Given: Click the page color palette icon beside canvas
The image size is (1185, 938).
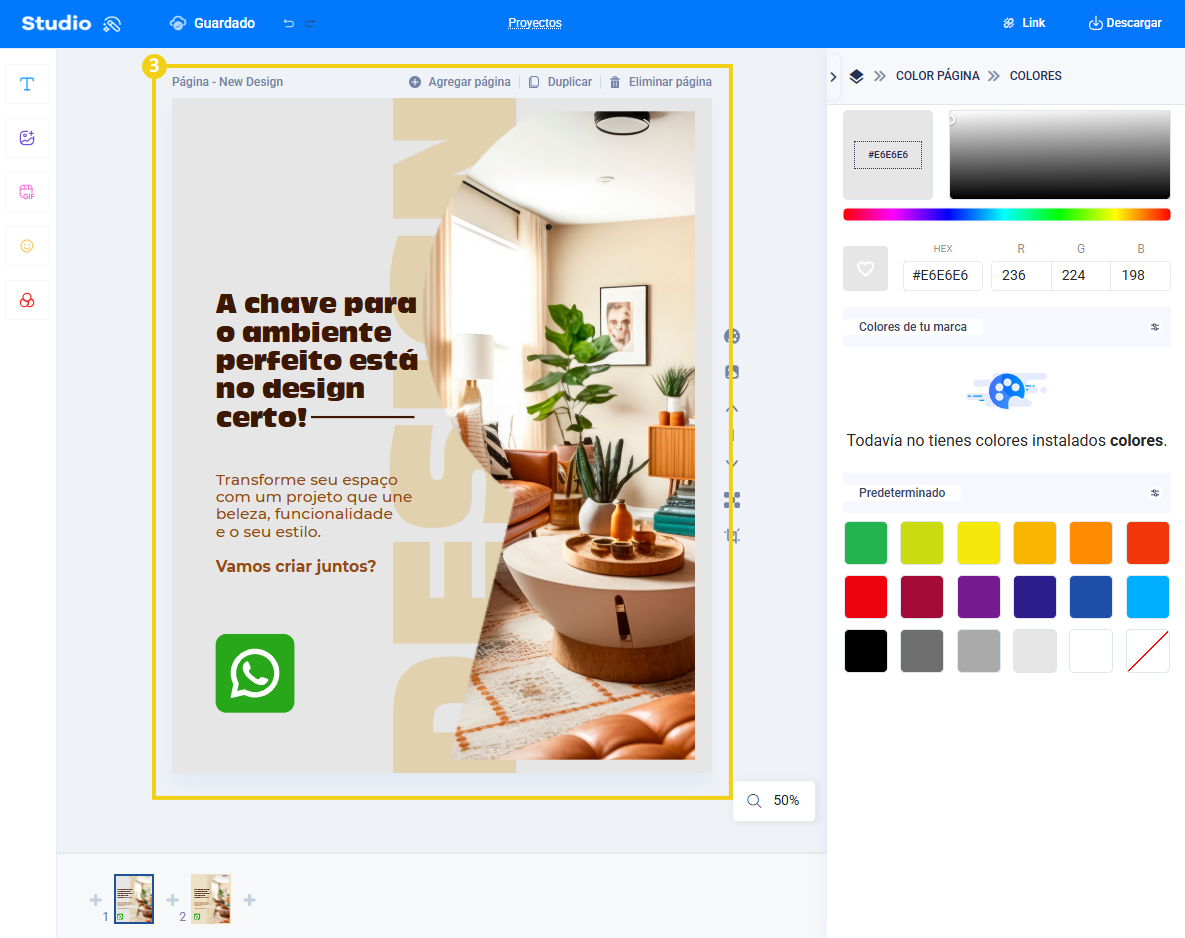Looking at the screenshot, I should (x=732, y=336).
